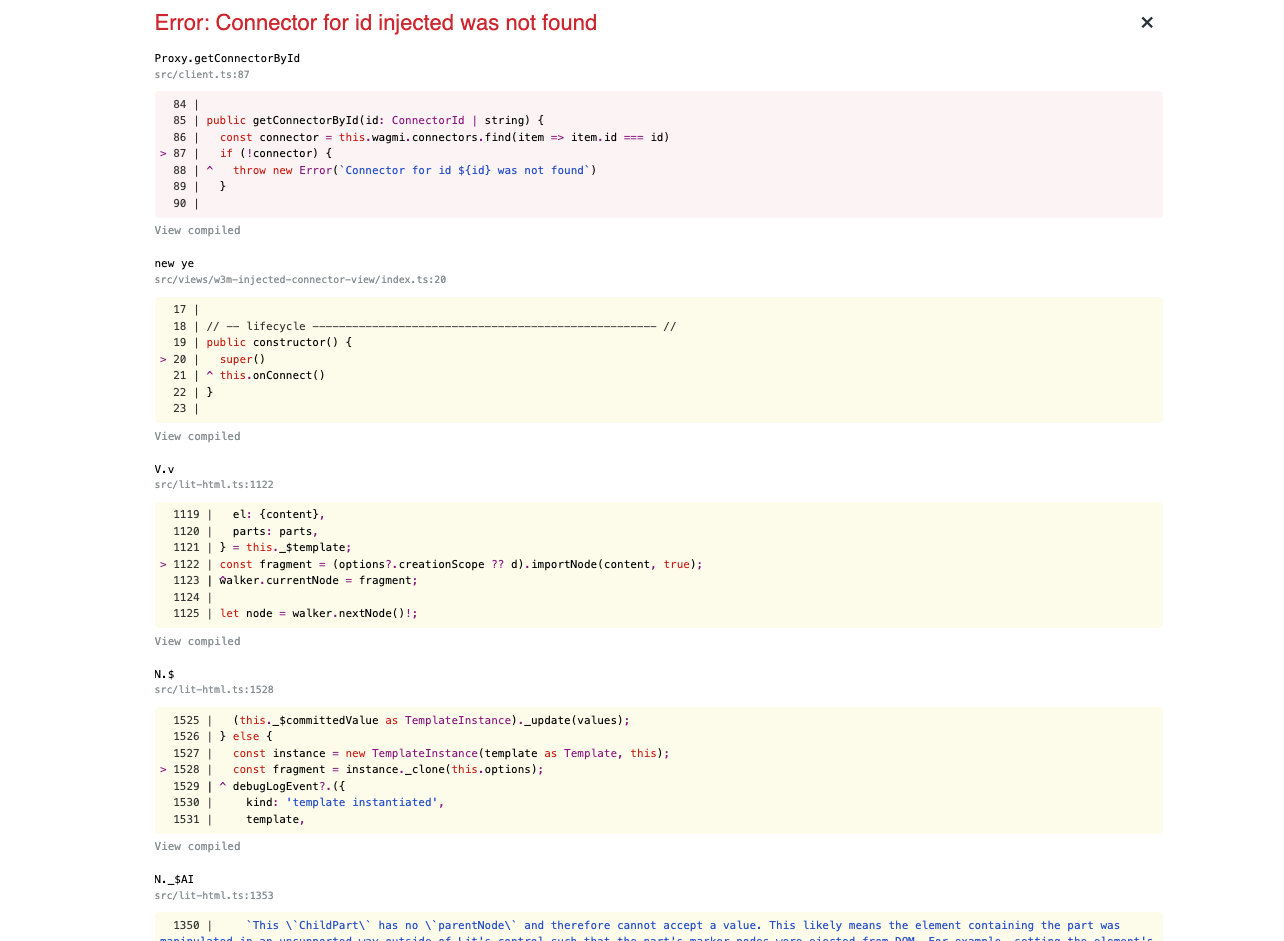Open the src/lit-html.ts:1353 source link

click(x=213, y=895)
